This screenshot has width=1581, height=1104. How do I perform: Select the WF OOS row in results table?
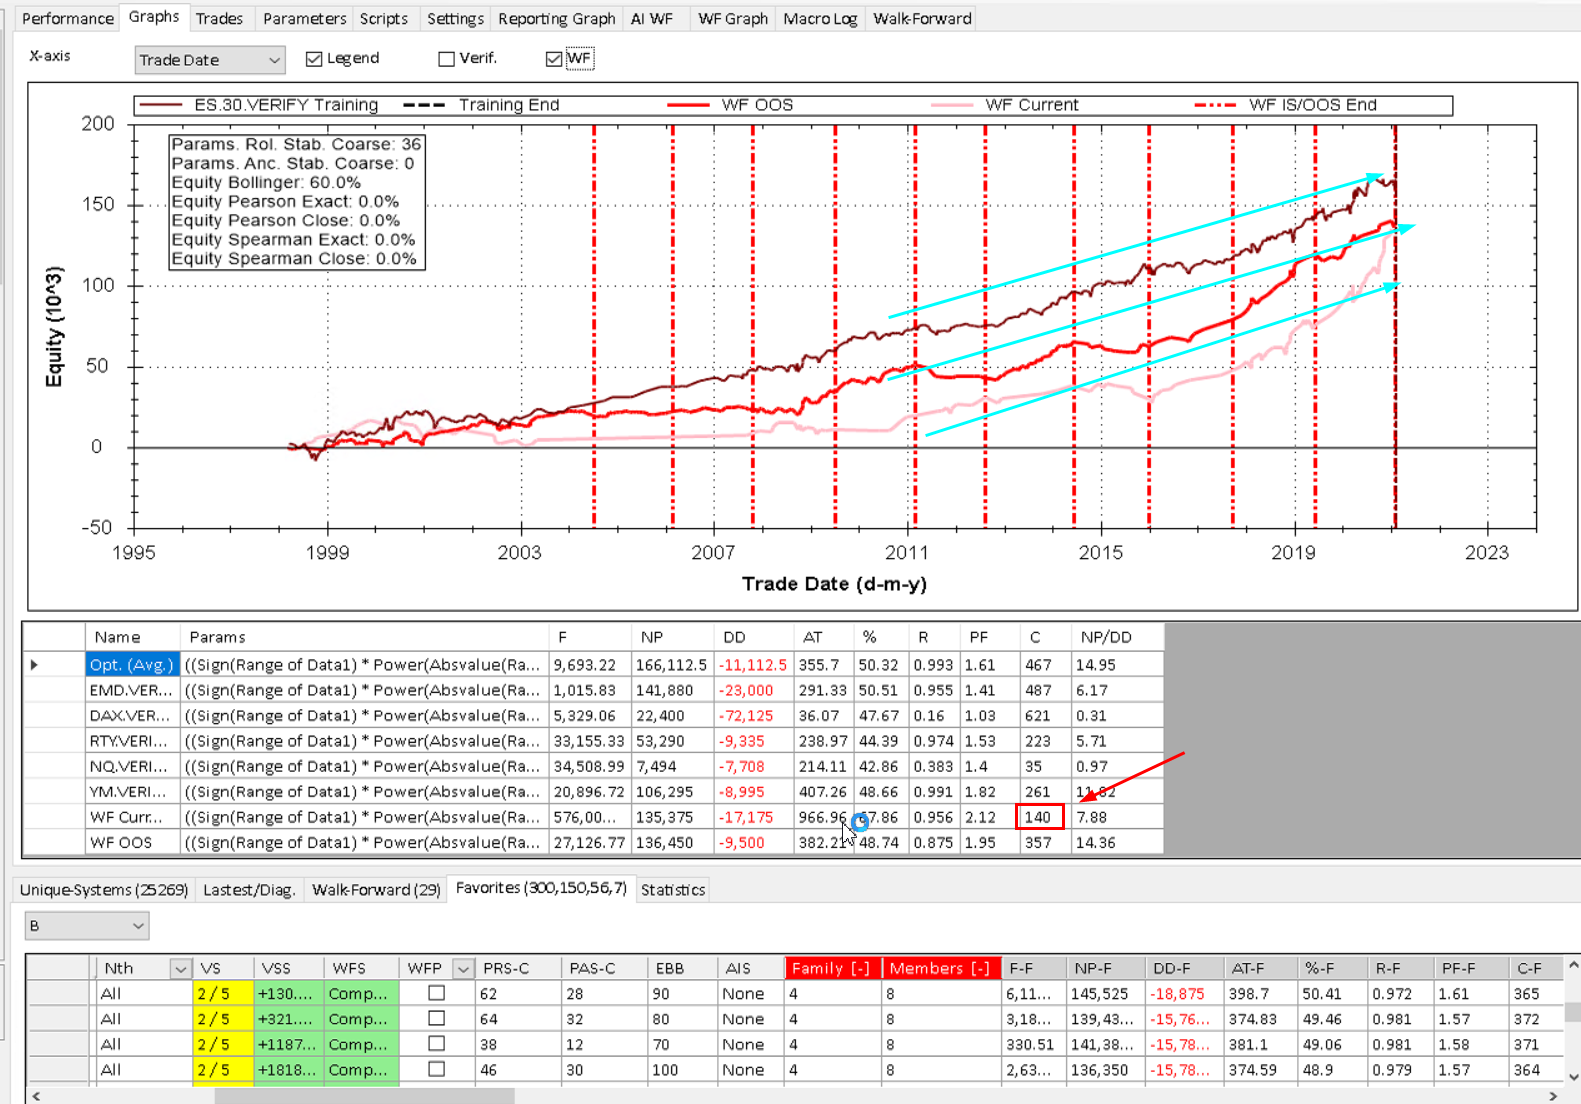121,842
